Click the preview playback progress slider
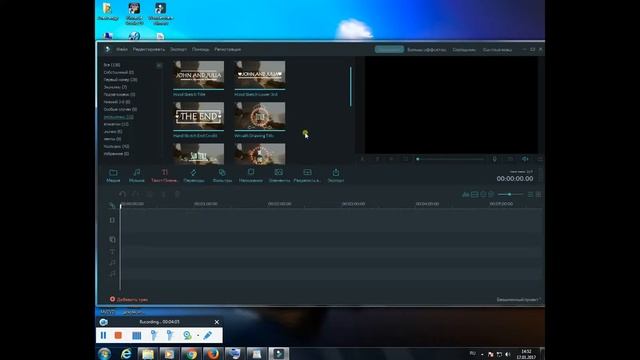Screen dimensions: 640x360 [x=450, y=159]
